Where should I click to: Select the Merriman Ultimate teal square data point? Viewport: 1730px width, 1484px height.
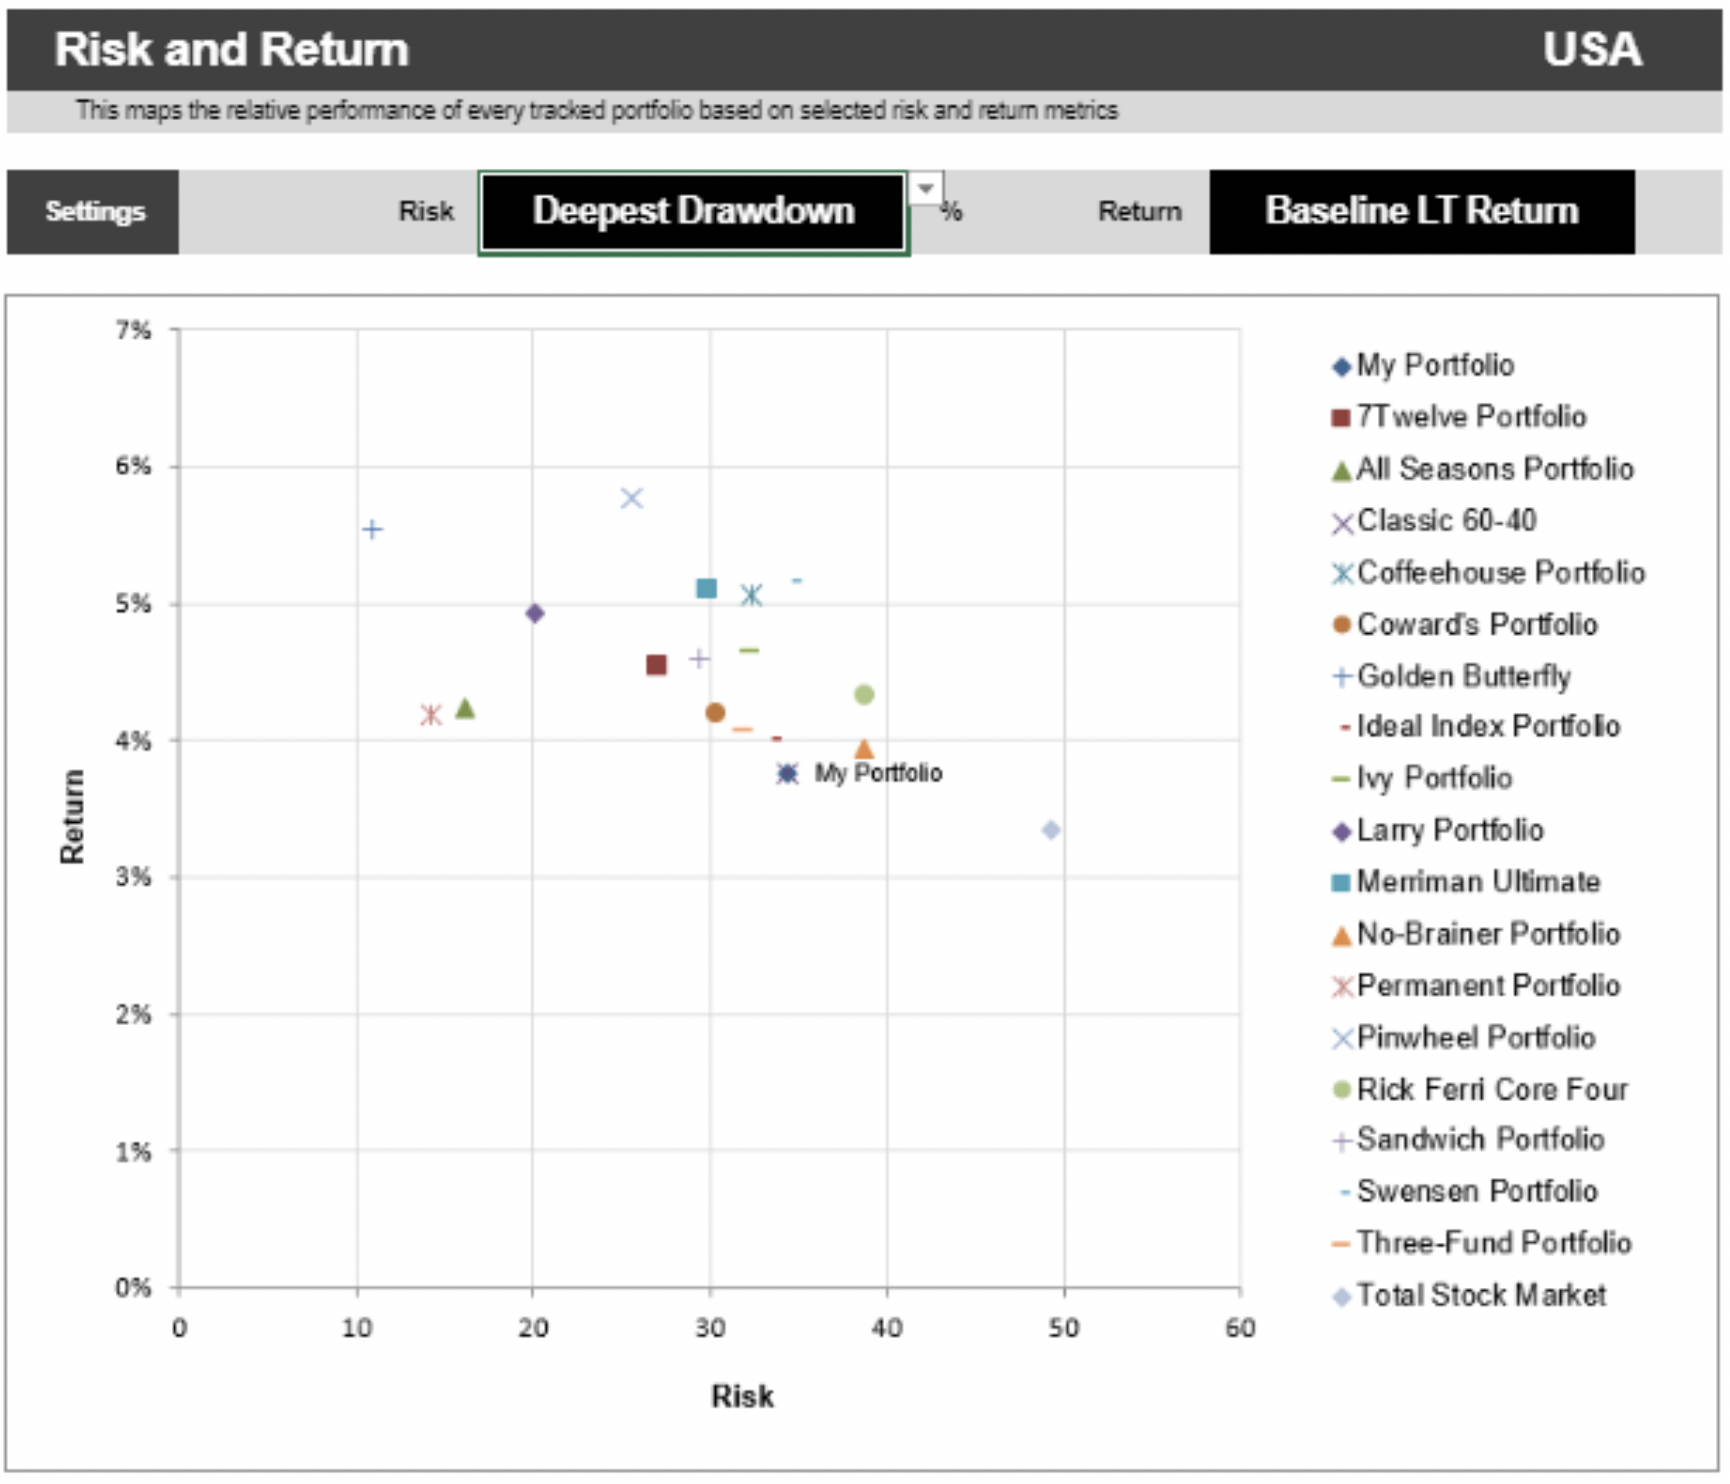706,588
